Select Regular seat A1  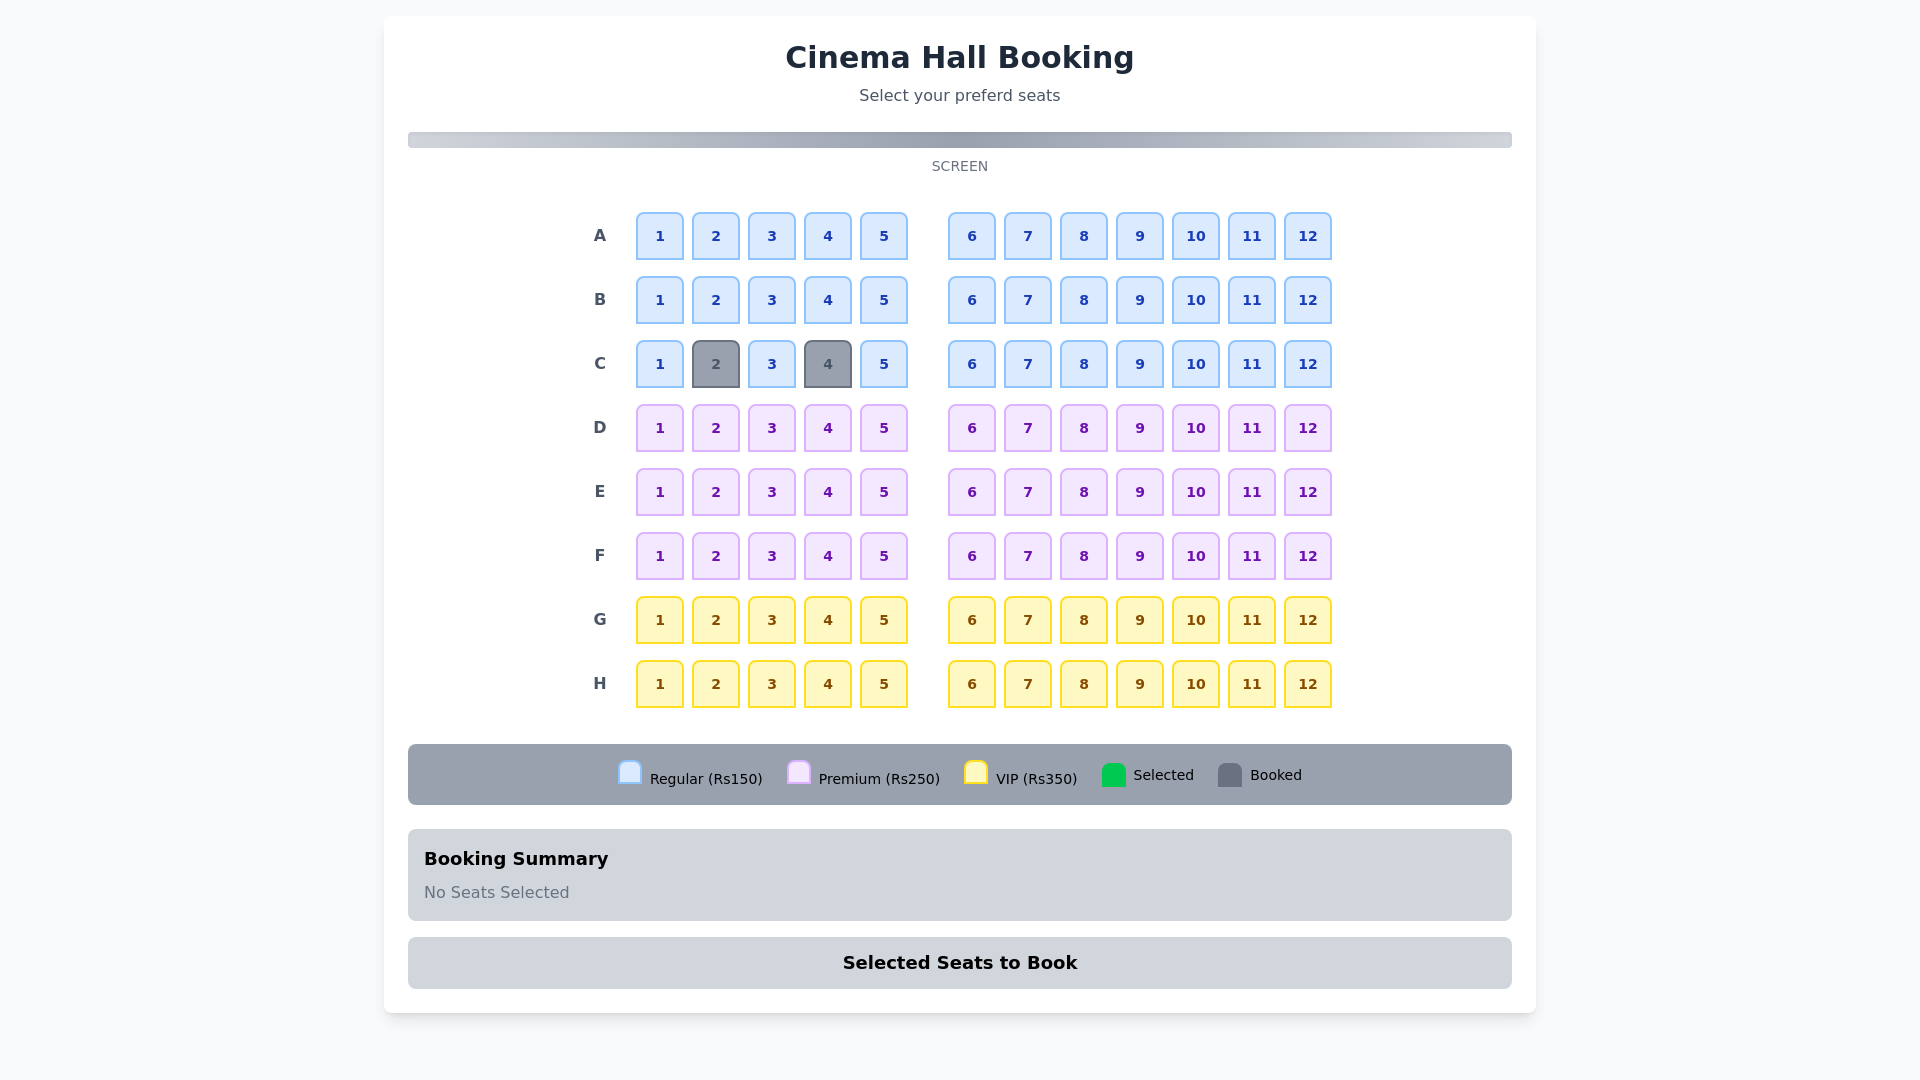pos(660,236)
